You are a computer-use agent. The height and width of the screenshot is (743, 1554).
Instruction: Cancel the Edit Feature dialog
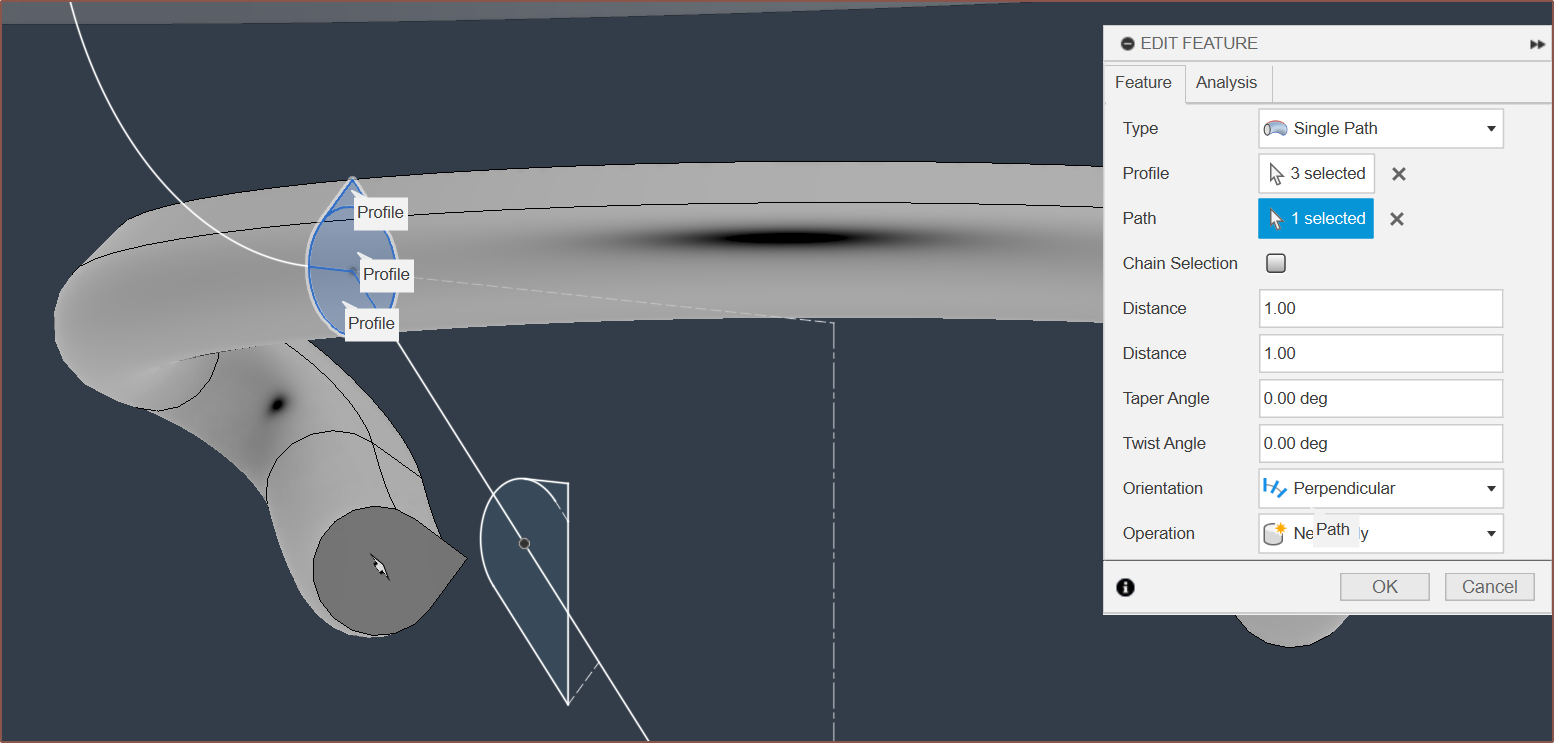[1489, 587]
